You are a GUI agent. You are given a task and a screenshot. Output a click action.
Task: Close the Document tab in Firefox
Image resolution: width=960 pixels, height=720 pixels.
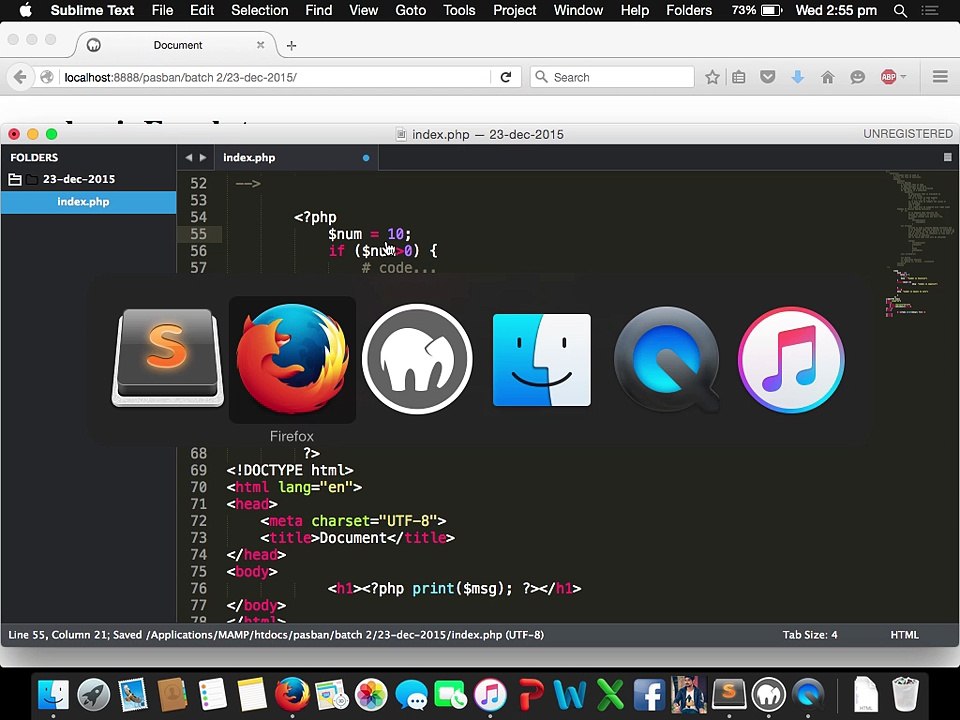coord(260,45)
